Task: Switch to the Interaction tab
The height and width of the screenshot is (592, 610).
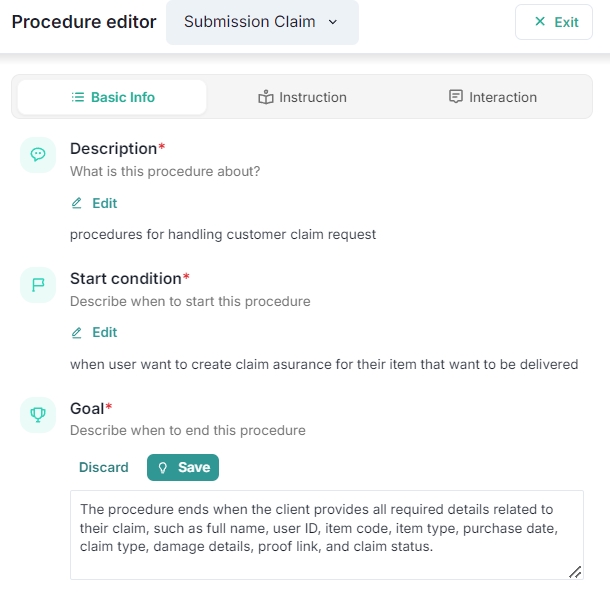Action: click(493, 97)
